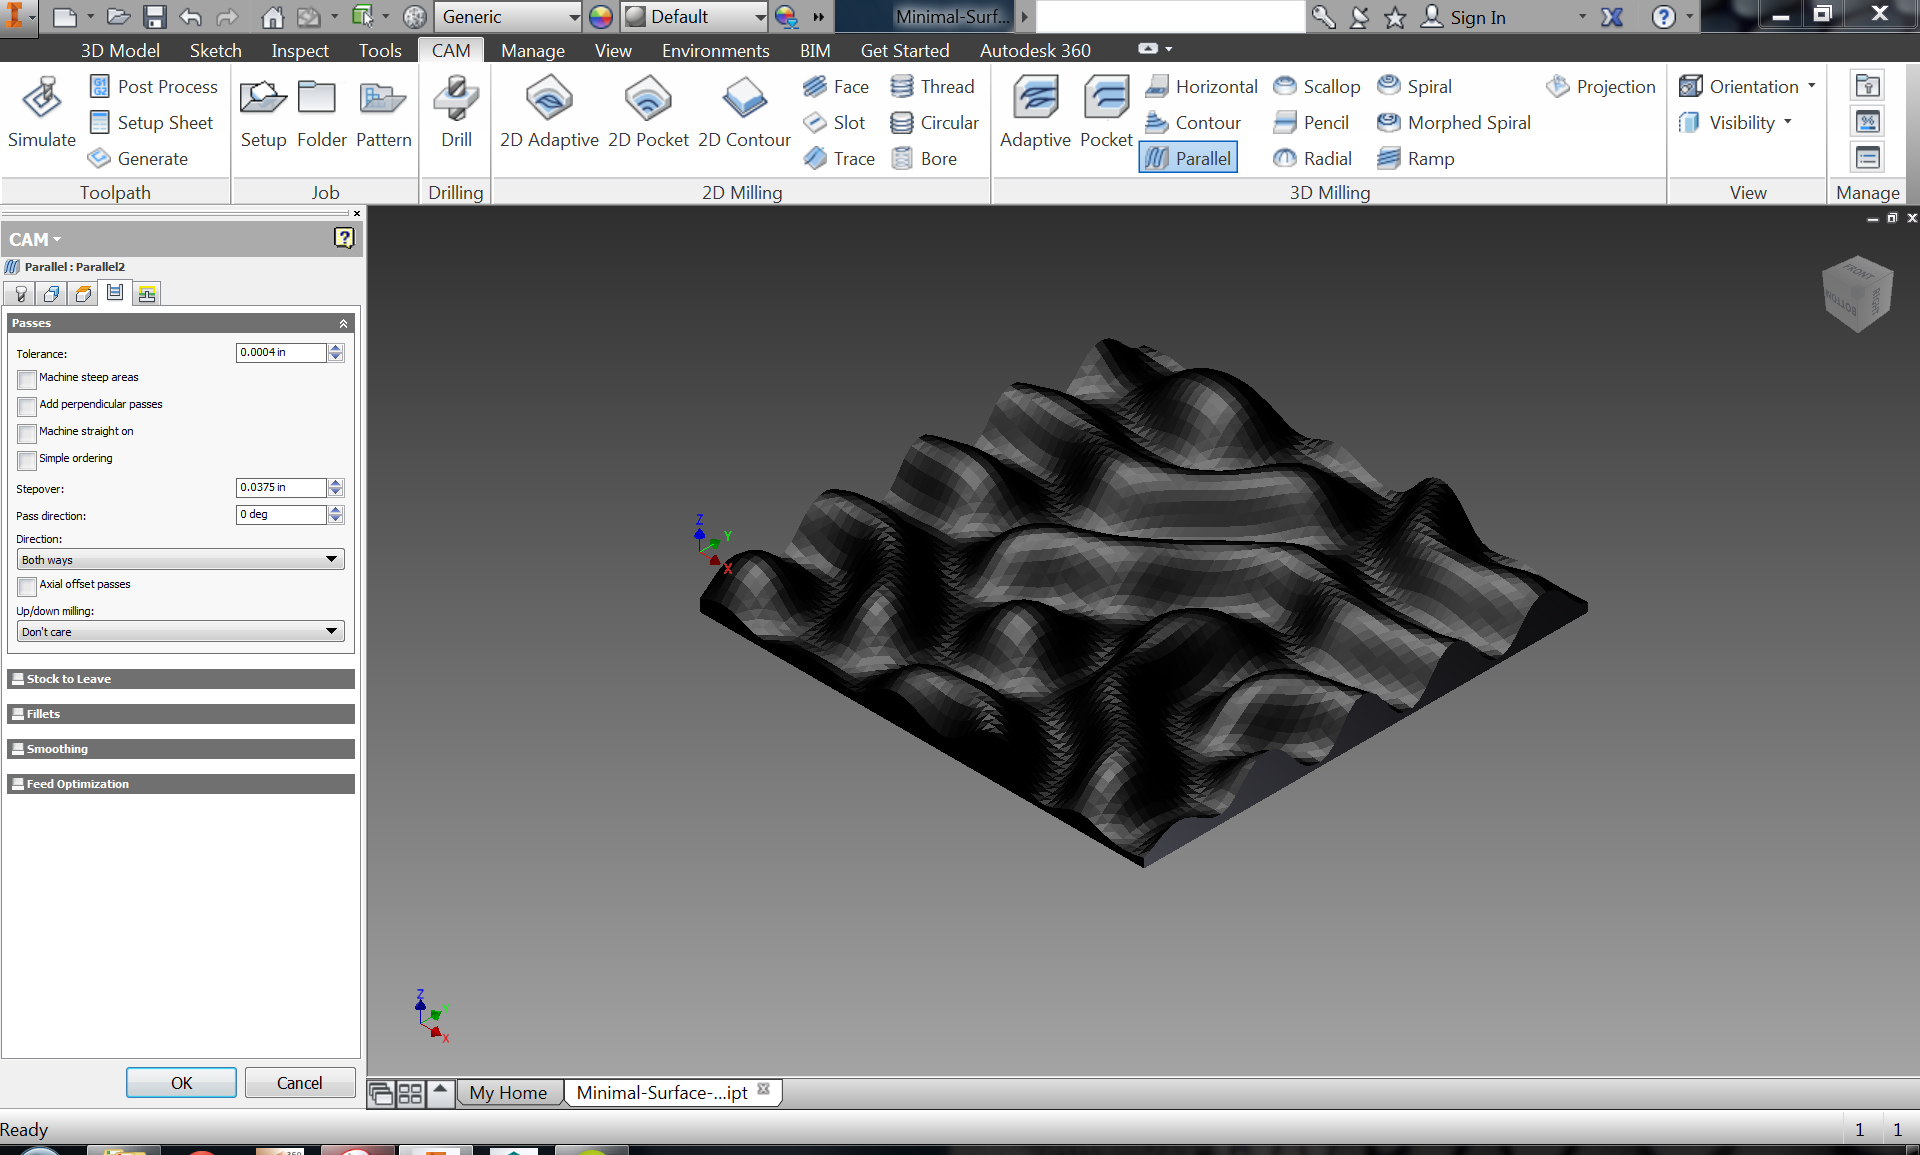This screenshot has height=1155, width=1920.
Task: Toggle Machine straight on checkbox
Action: tap(26, 431)
